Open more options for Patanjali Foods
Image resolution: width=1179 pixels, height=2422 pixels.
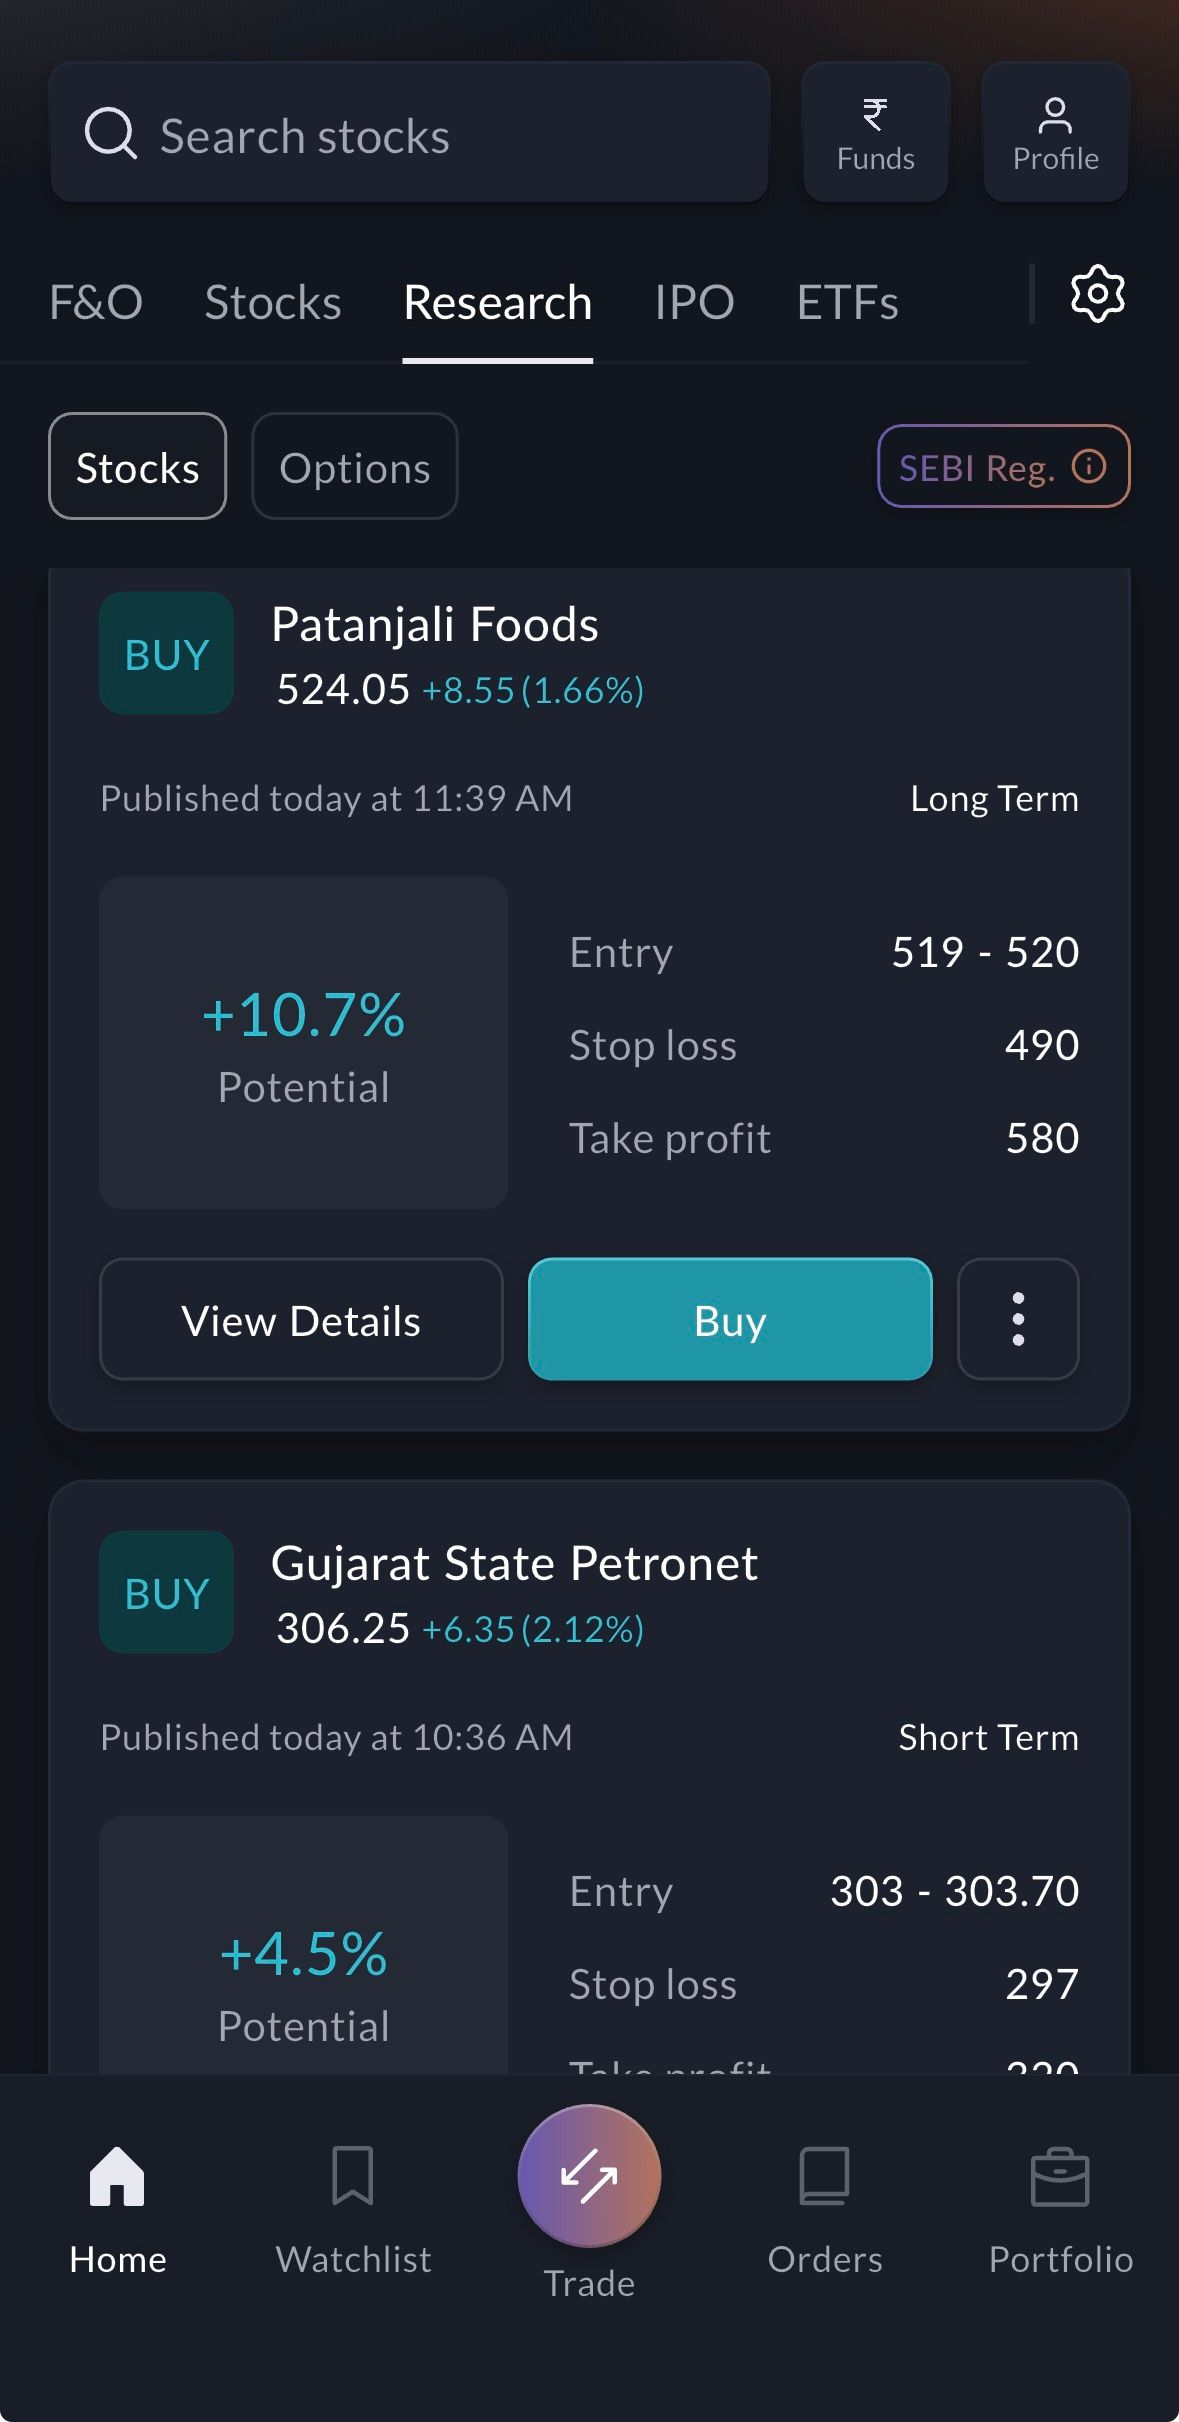click(1018, 1319)
